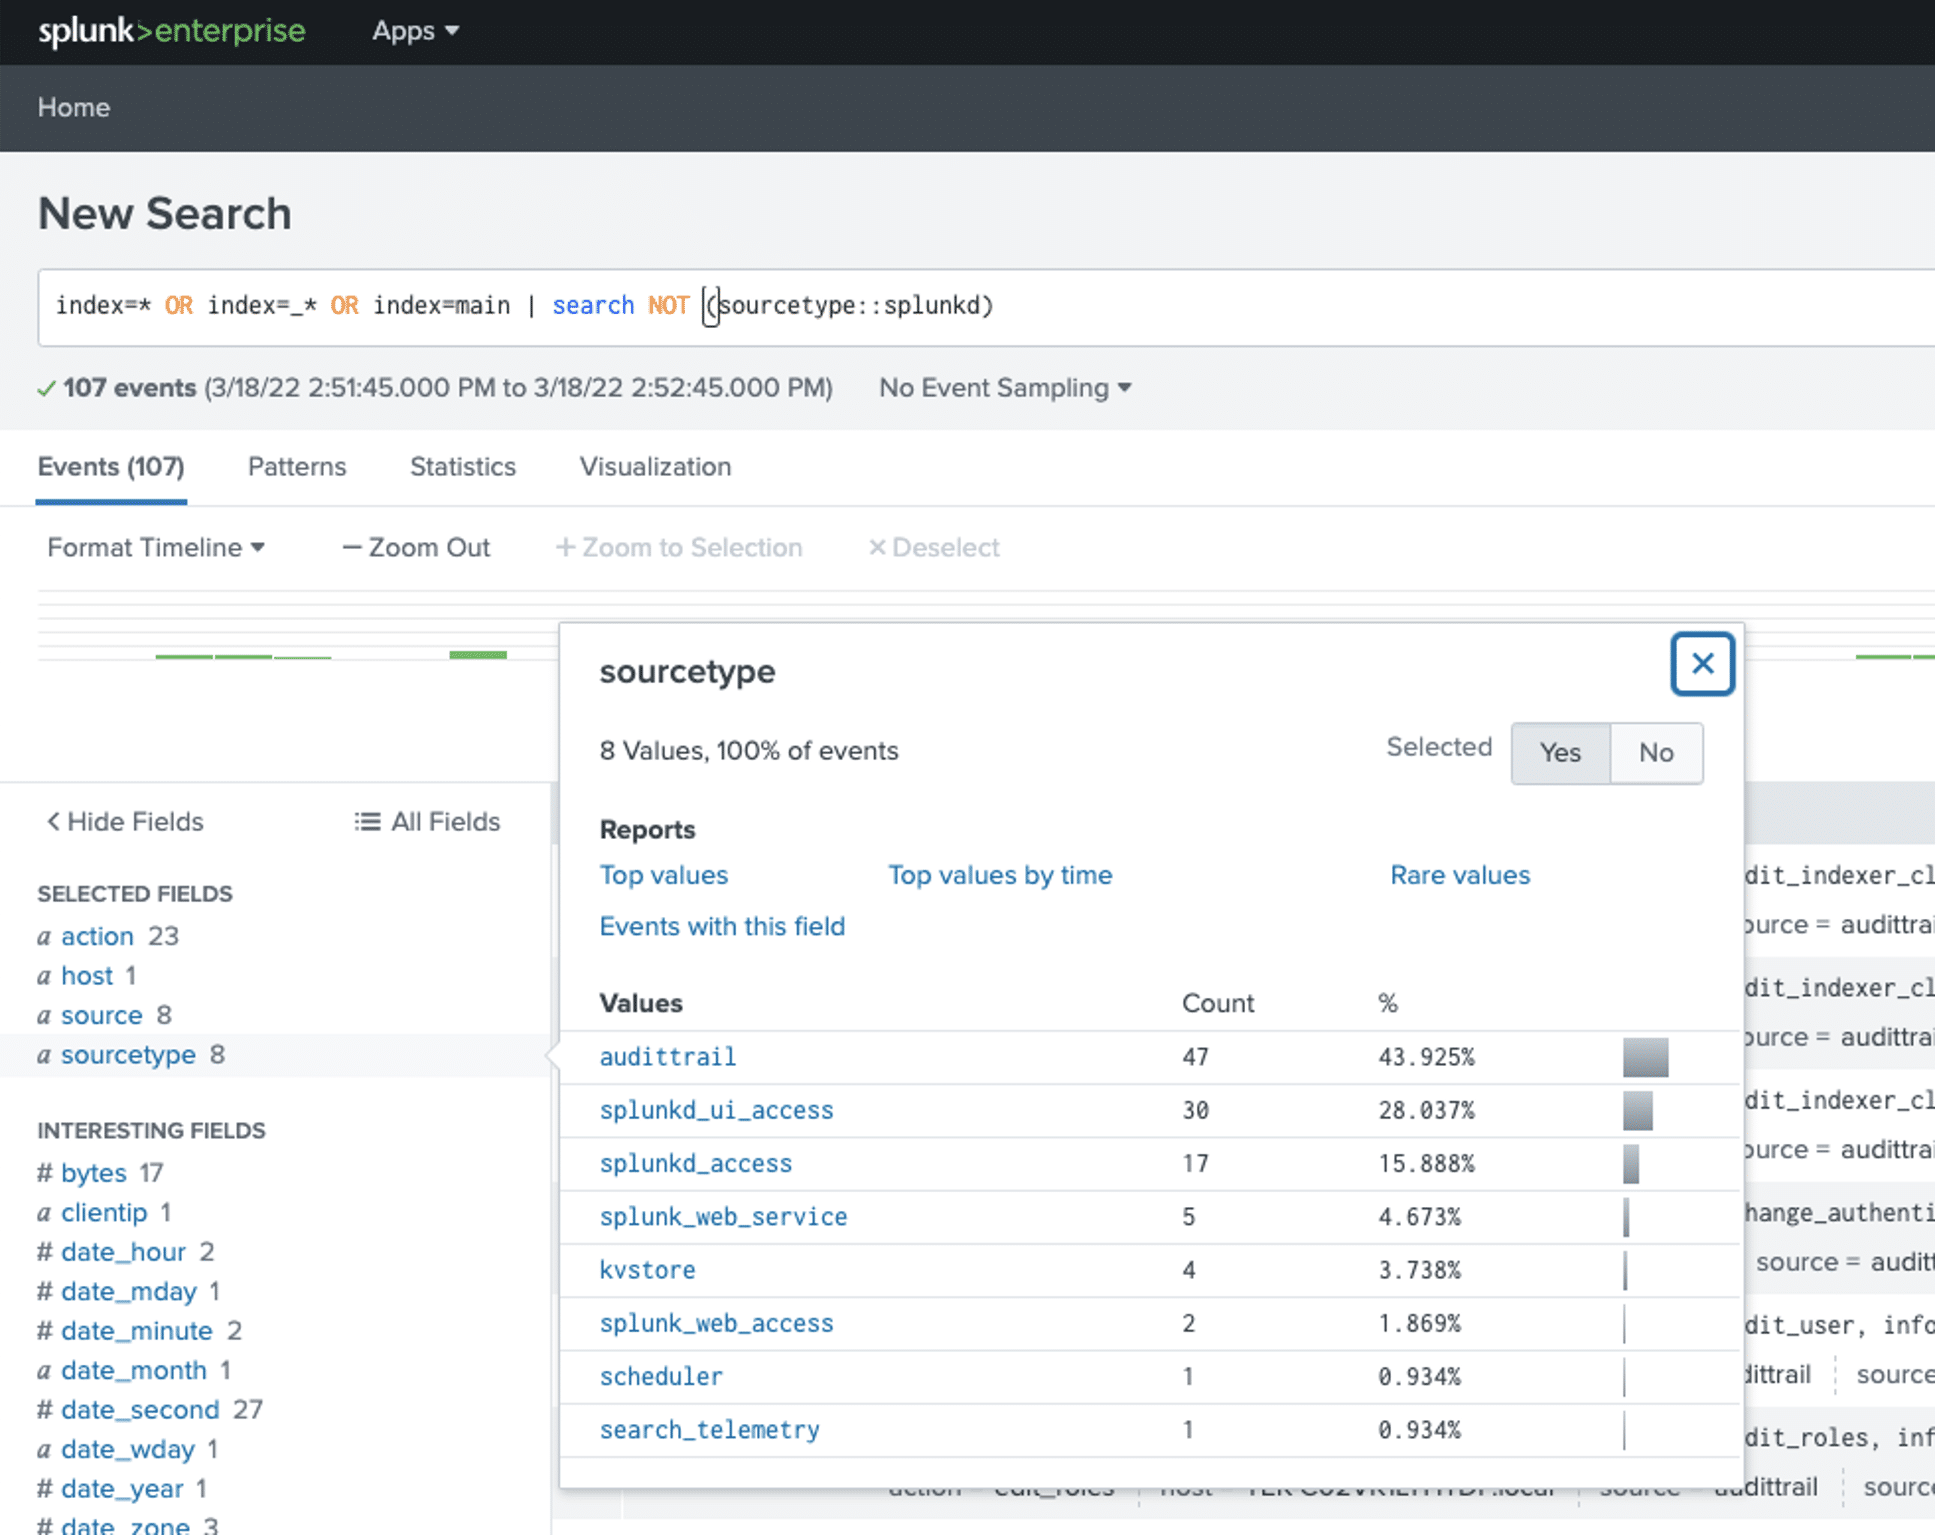Click the Deselect button
The width and height of the screenshot is (1942, 1538).
click(934, 548)
